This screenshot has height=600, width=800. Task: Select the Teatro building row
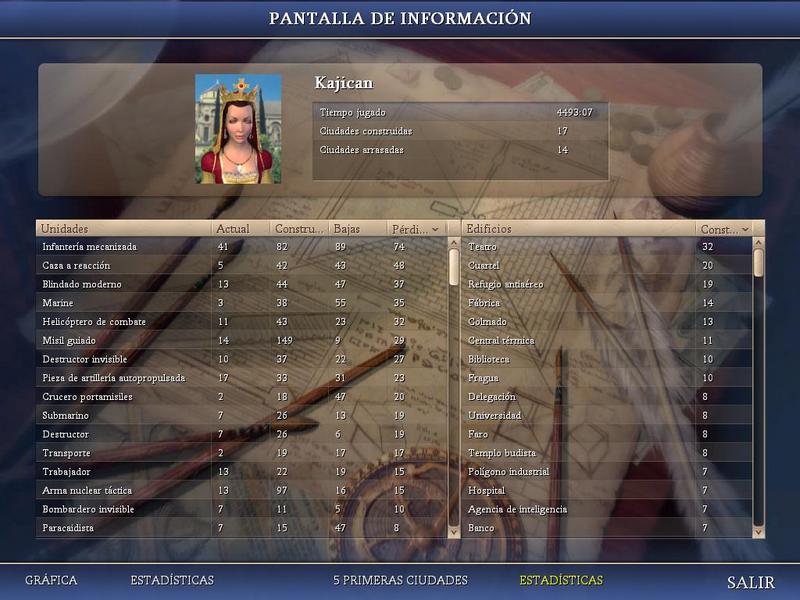[607, 246]
